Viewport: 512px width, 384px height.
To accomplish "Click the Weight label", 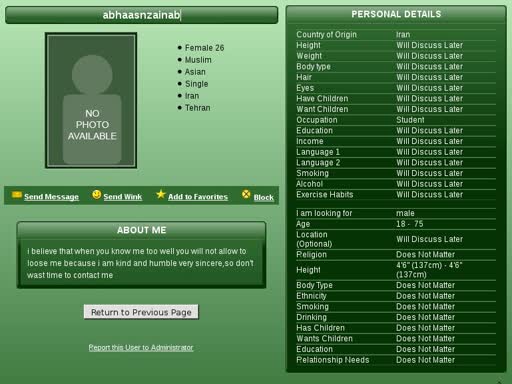I will pyautogui.click(x=309, y=56).
